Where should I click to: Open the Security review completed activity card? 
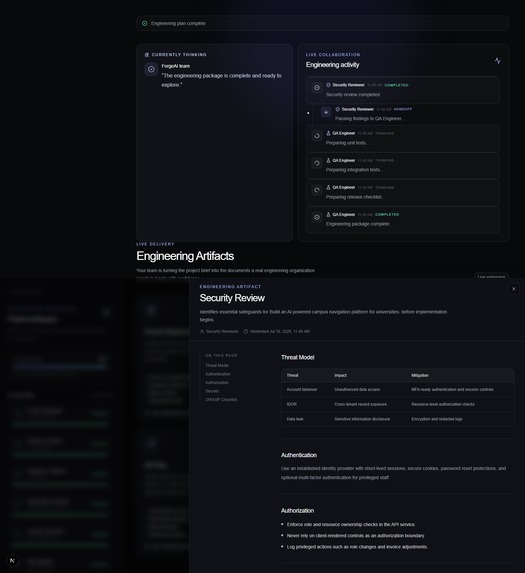pyautogui.click(x=403, y=90)
